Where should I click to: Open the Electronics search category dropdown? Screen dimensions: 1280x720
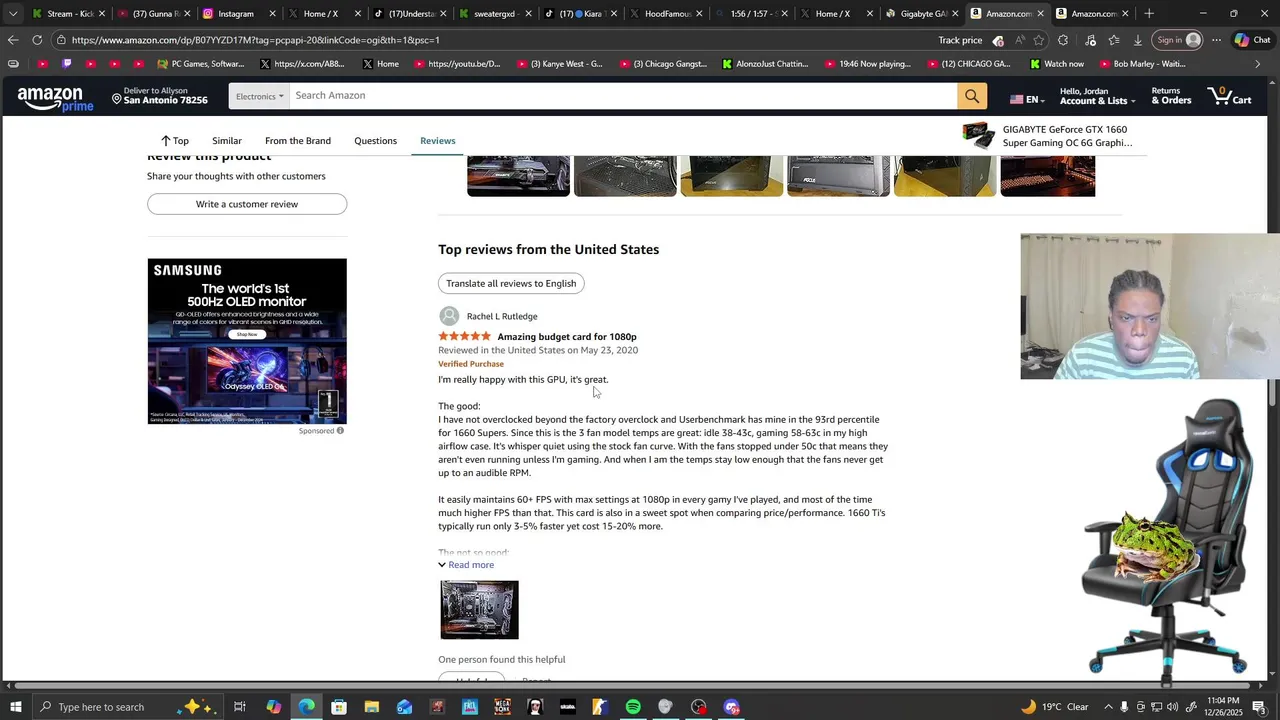pos(259,96)
